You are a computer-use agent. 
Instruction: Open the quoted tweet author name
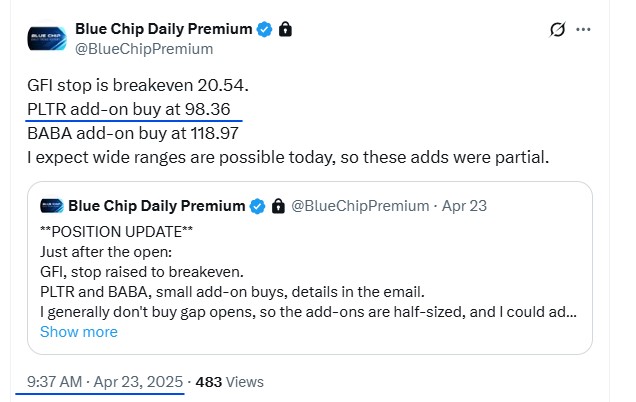point(157,206)
